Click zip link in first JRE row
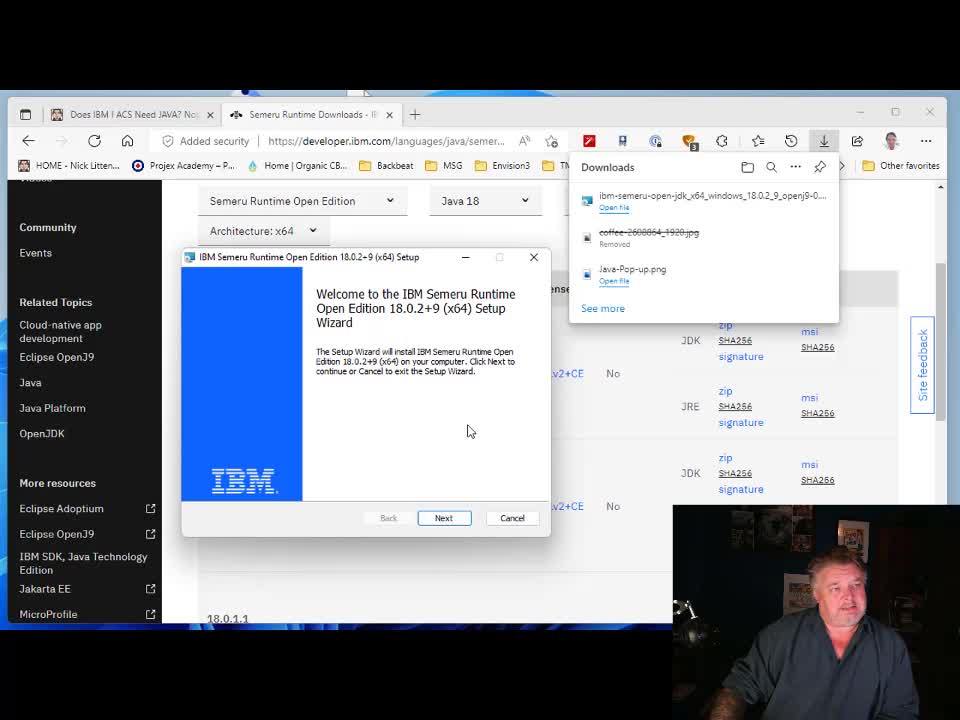960x720 pixels. click(x=726, y=391)
